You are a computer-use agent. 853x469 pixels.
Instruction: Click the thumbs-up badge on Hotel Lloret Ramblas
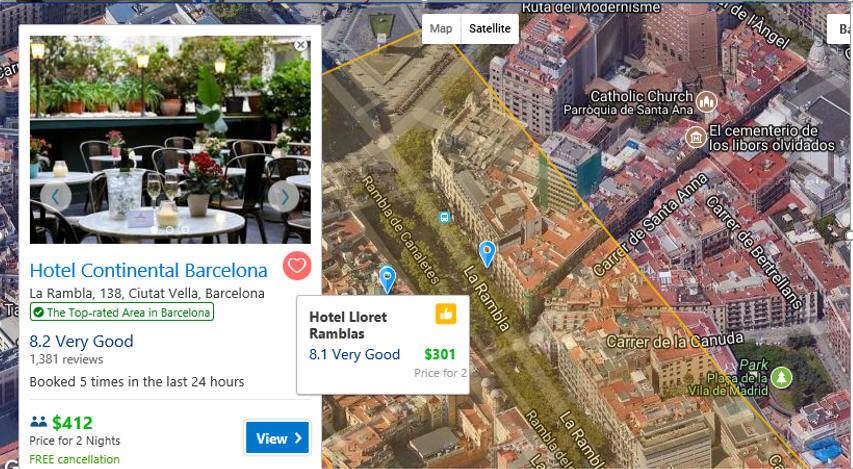coord(446,314)
